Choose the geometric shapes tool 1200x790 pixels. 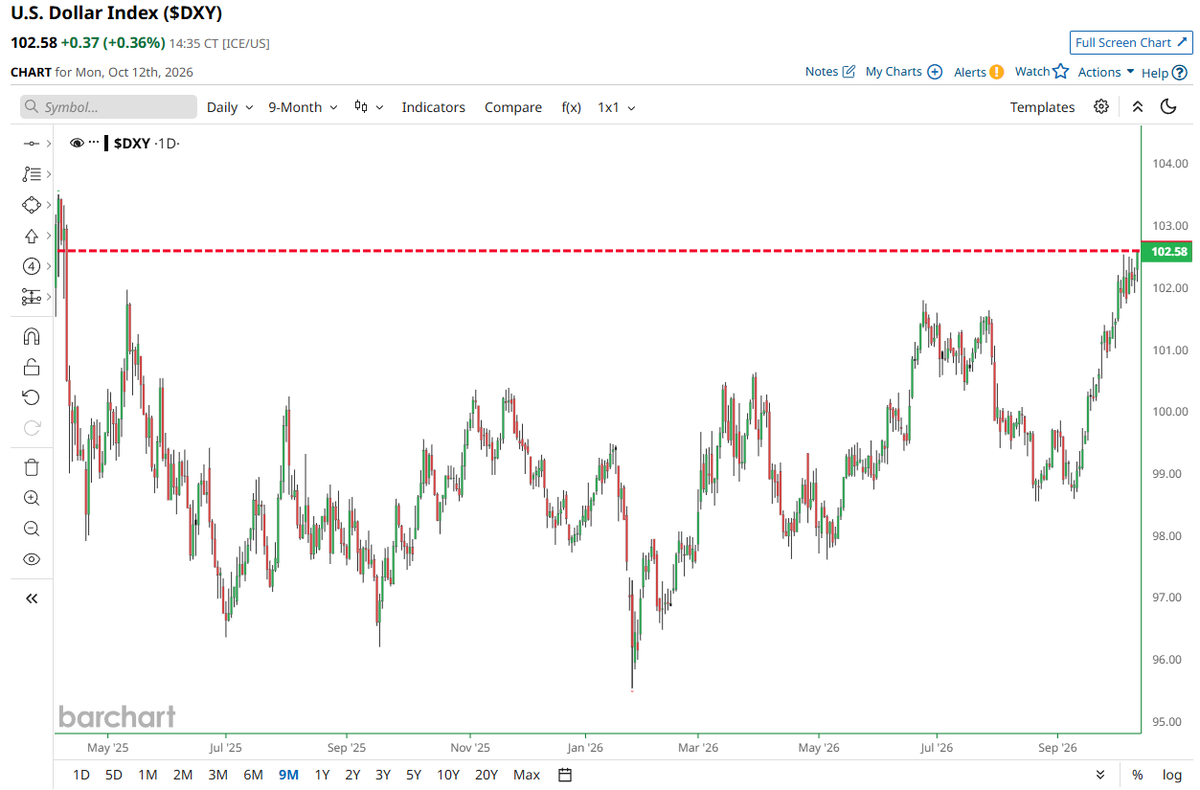point(31,205)
